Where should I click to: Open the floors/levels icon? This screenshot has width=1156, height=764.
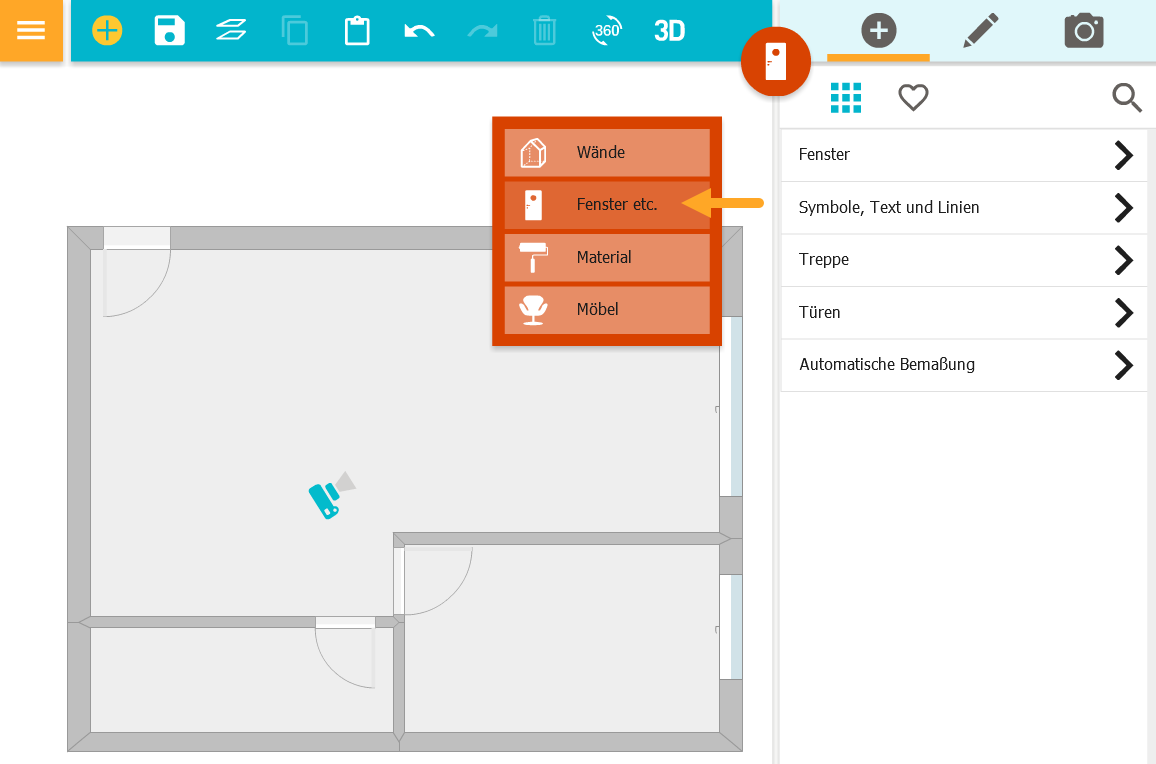(x=231, y=30)
